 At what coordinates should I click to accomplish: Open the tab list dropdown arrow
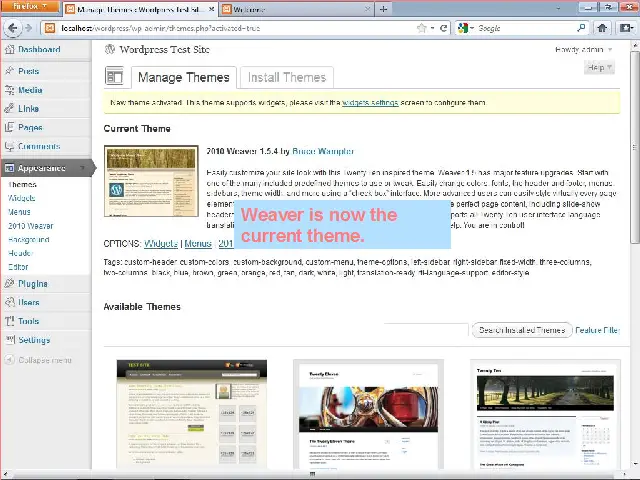558,9
